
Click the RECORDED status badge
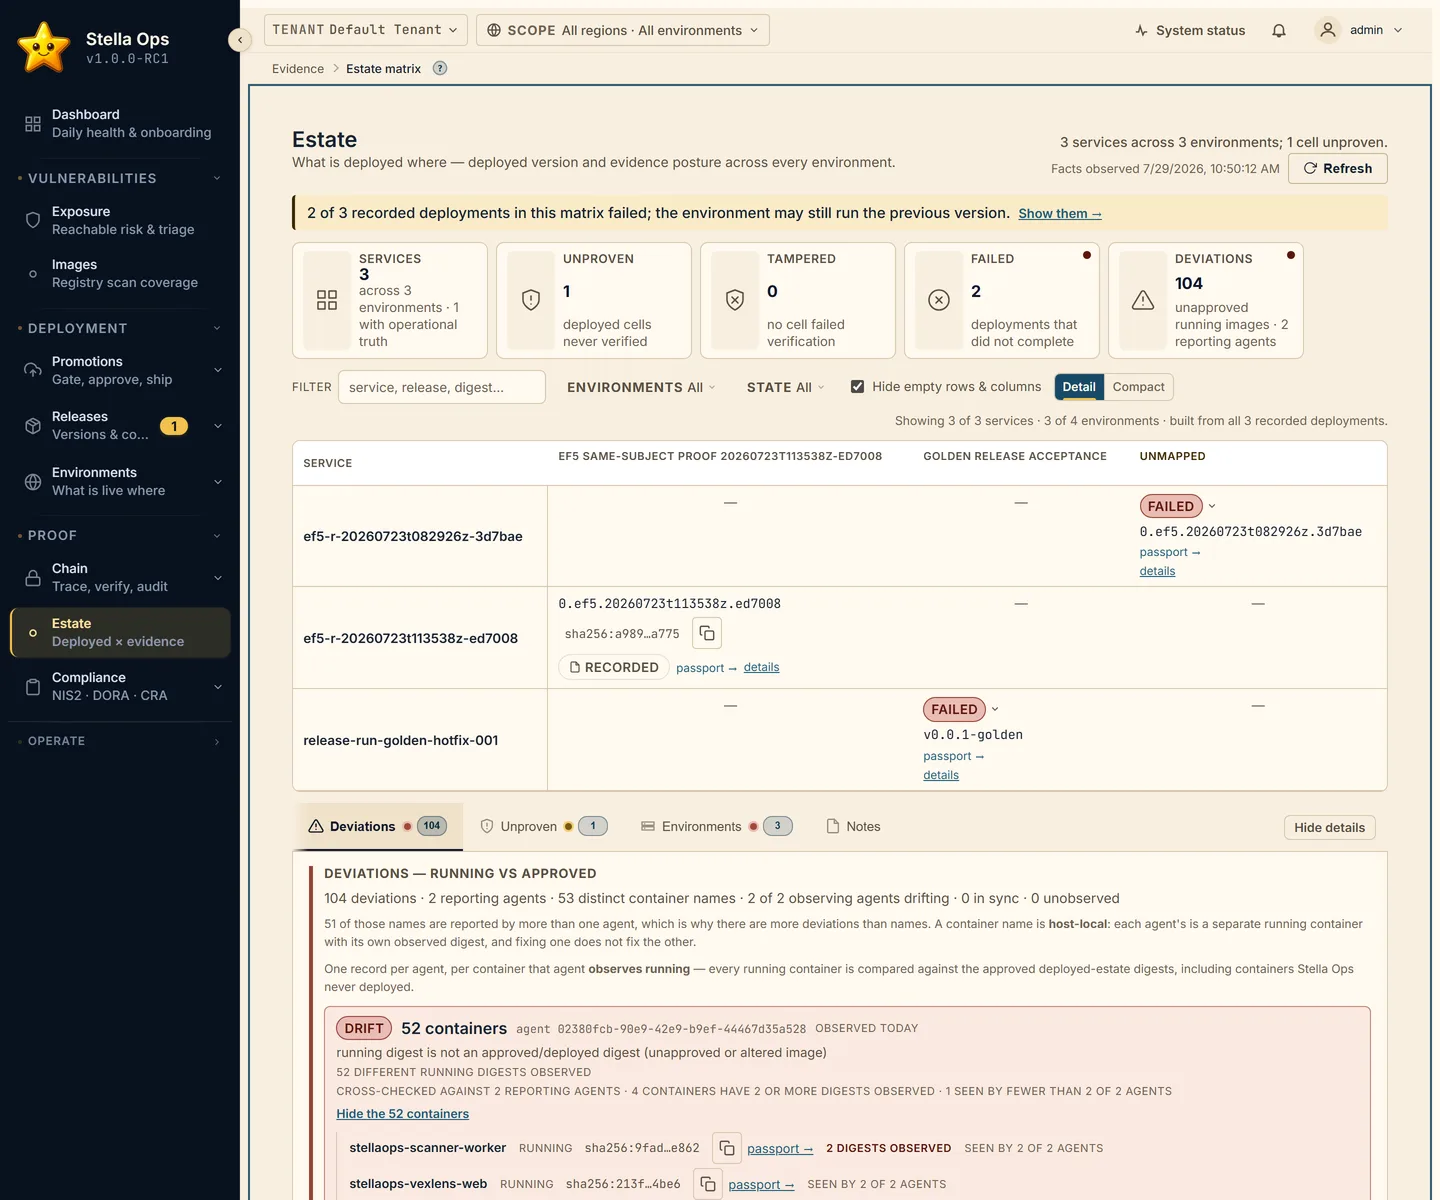(613, 667)
